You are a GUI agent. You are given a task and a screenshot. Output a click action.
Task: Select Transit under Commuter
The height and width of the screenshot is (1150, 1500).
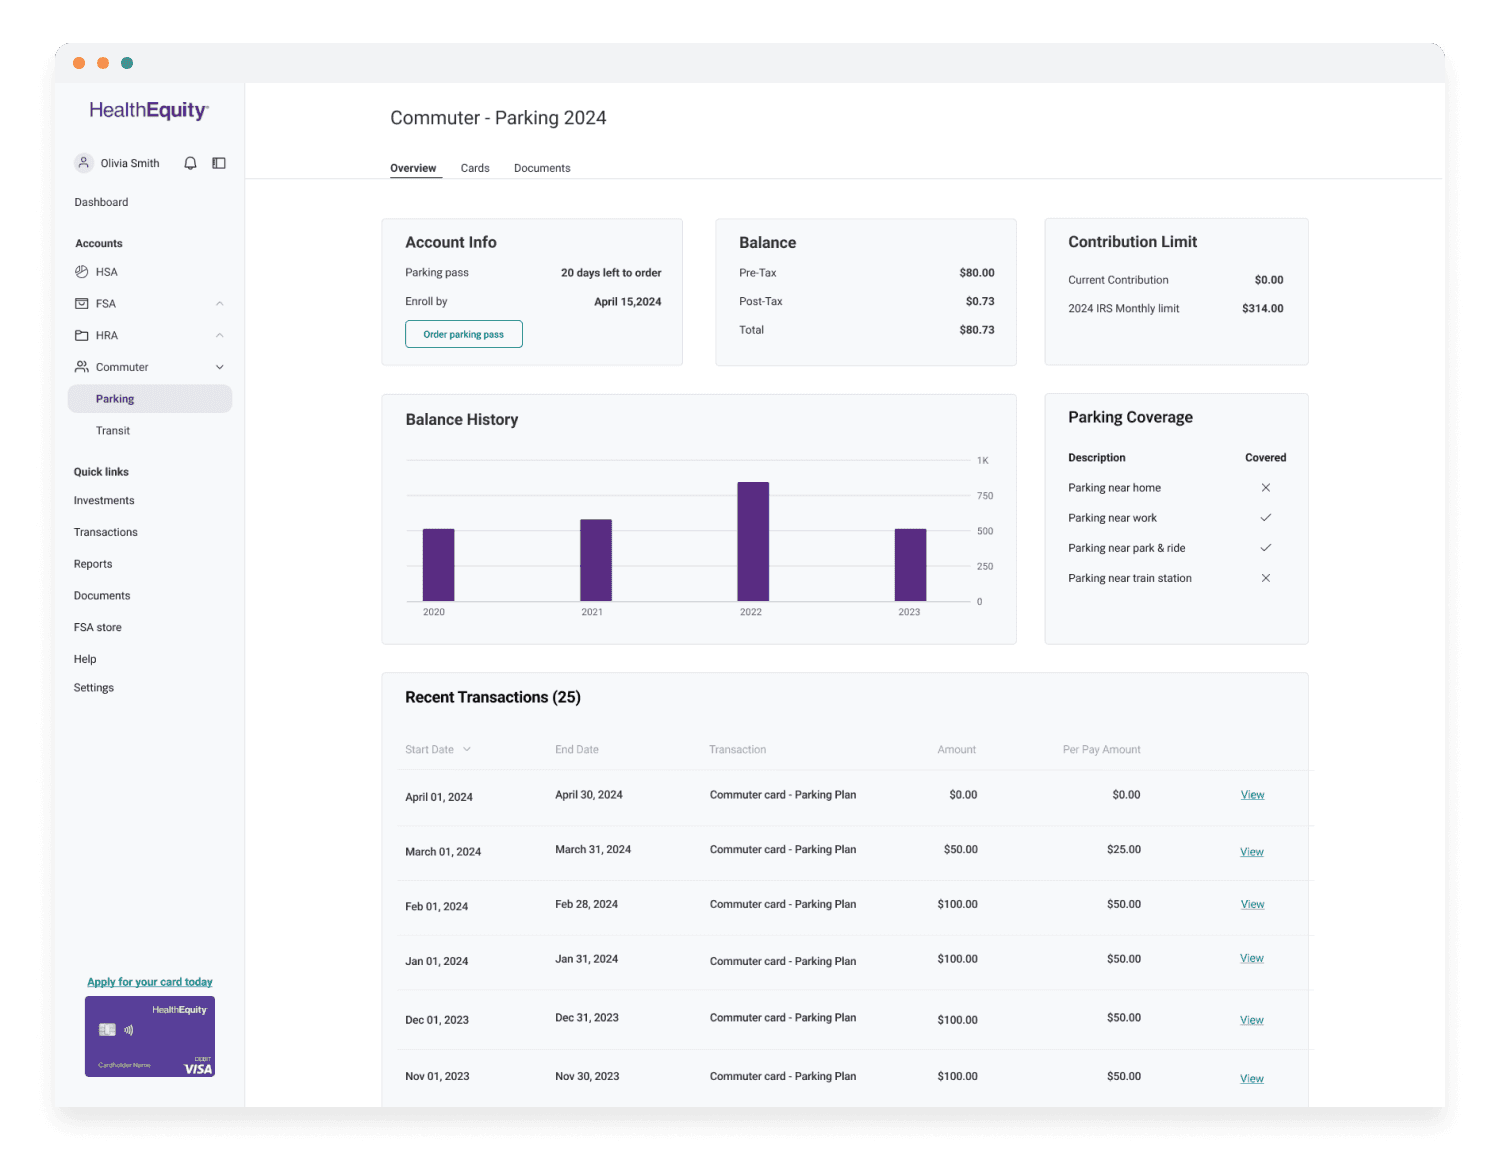pyautogui.click(x=113, y=431)
